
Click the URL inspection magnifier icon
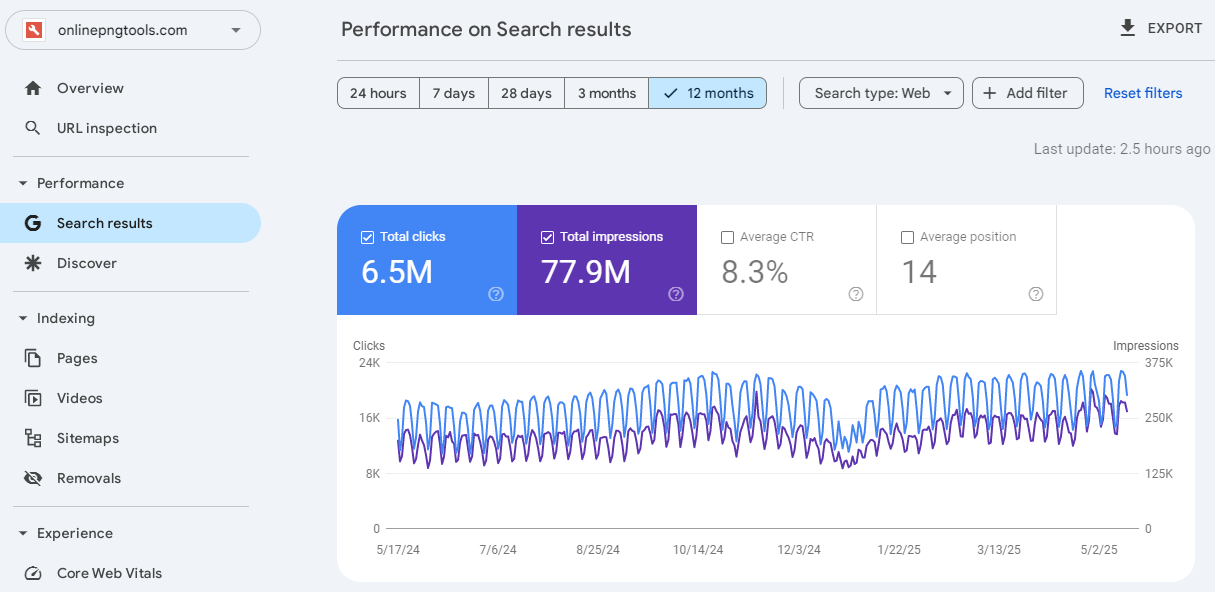tap(33, 128)
